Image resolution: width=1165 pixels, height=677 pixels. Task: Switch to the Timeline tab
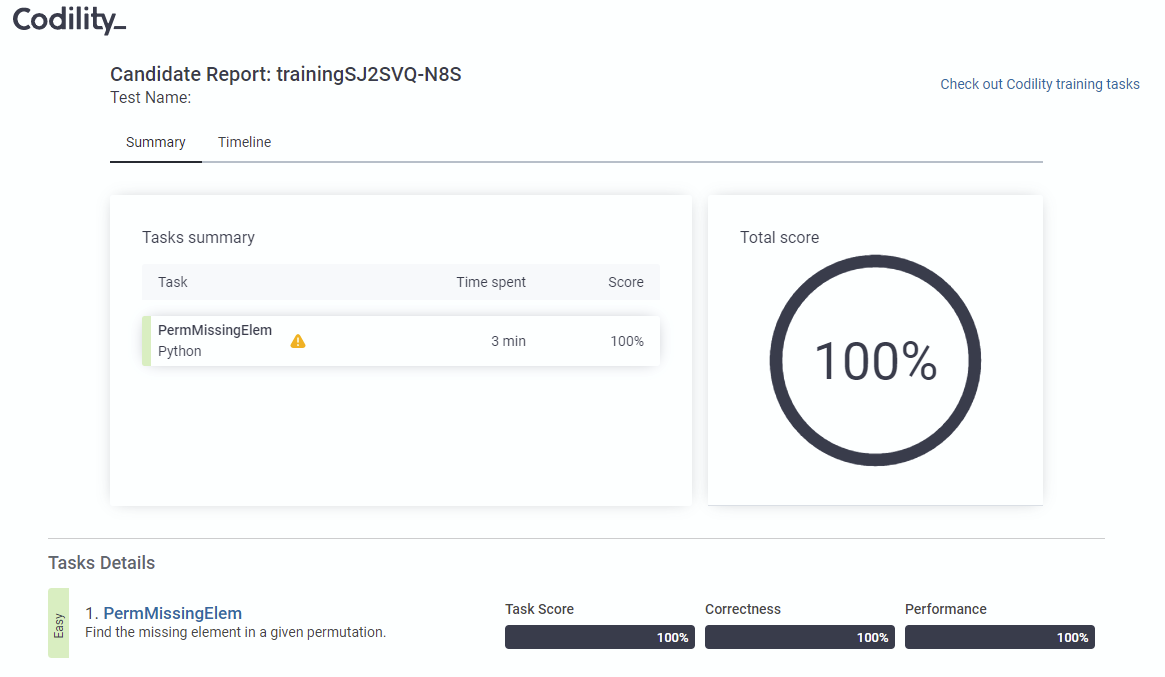coord(244,142)
